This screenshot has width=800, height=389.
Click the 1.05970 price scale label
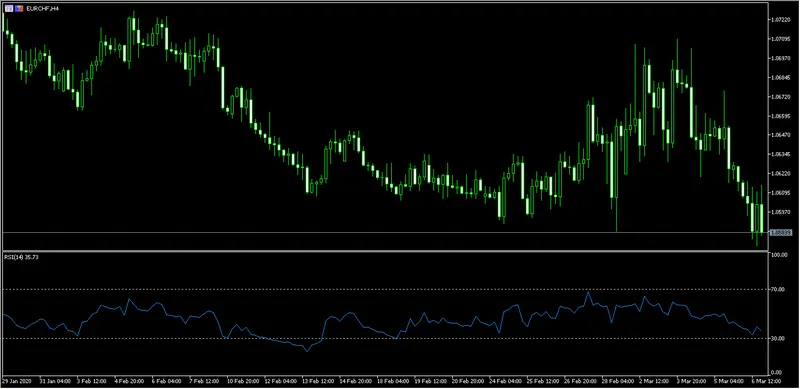point(781,212)
